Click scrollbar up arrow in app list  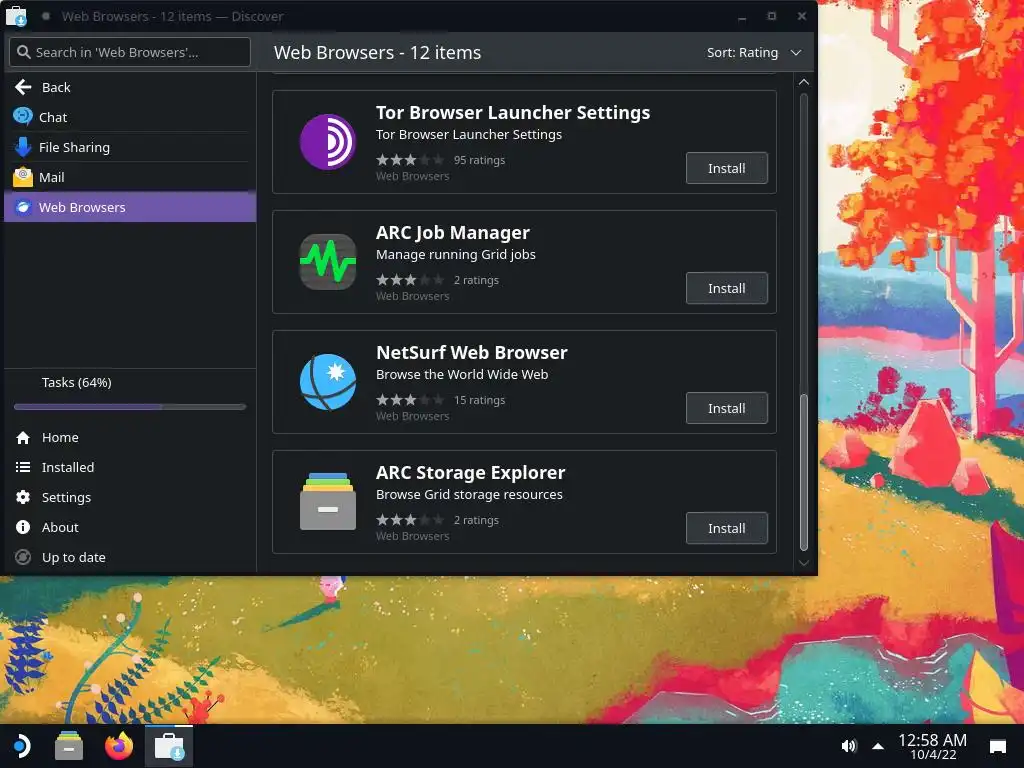click(804, 82)
